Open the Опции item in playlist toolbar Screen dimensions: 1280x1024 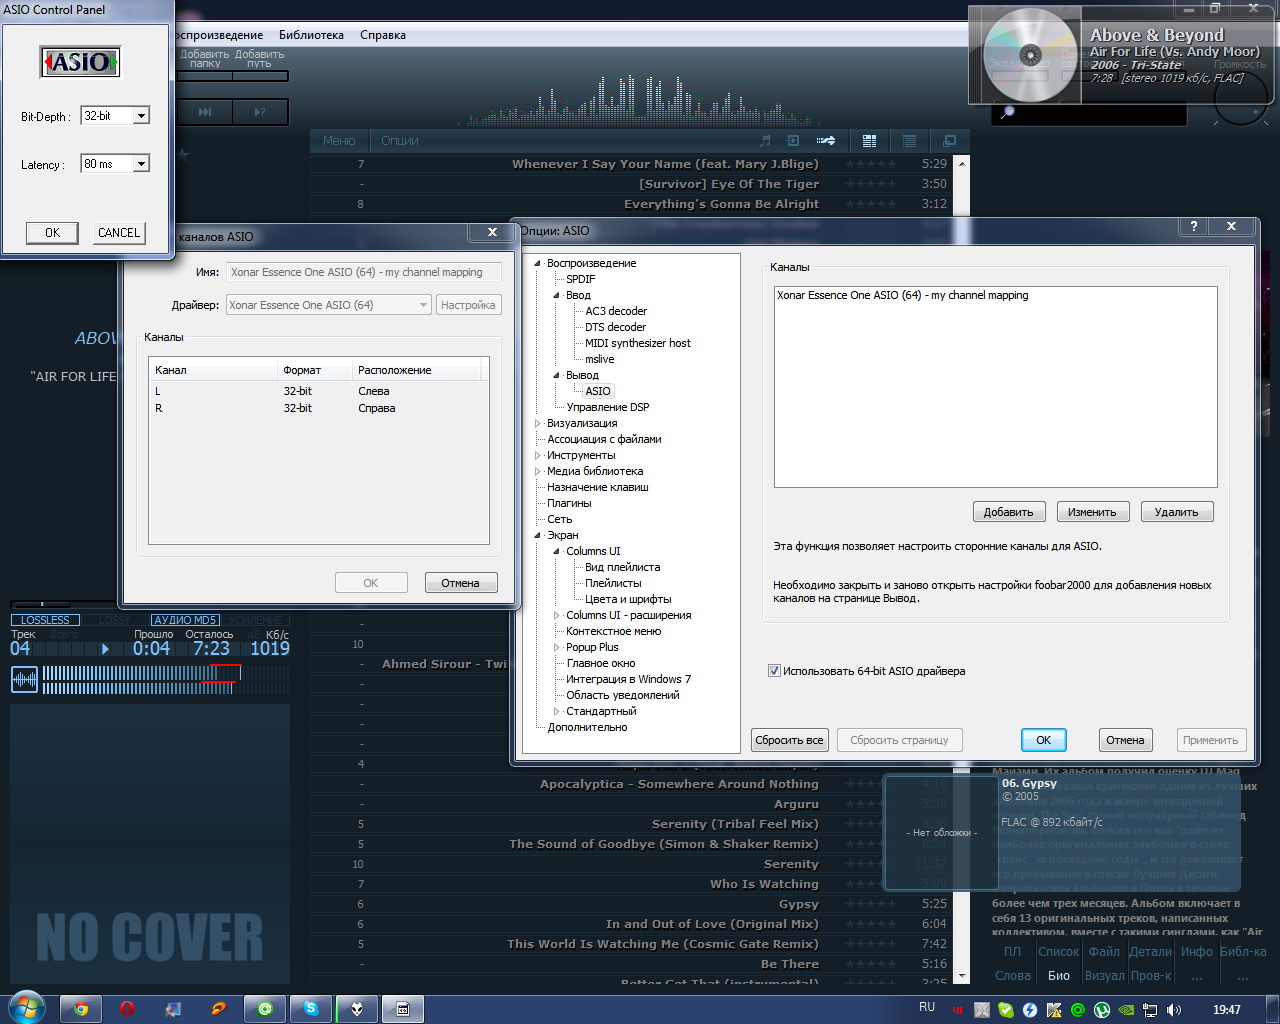[x=400, y=141]
